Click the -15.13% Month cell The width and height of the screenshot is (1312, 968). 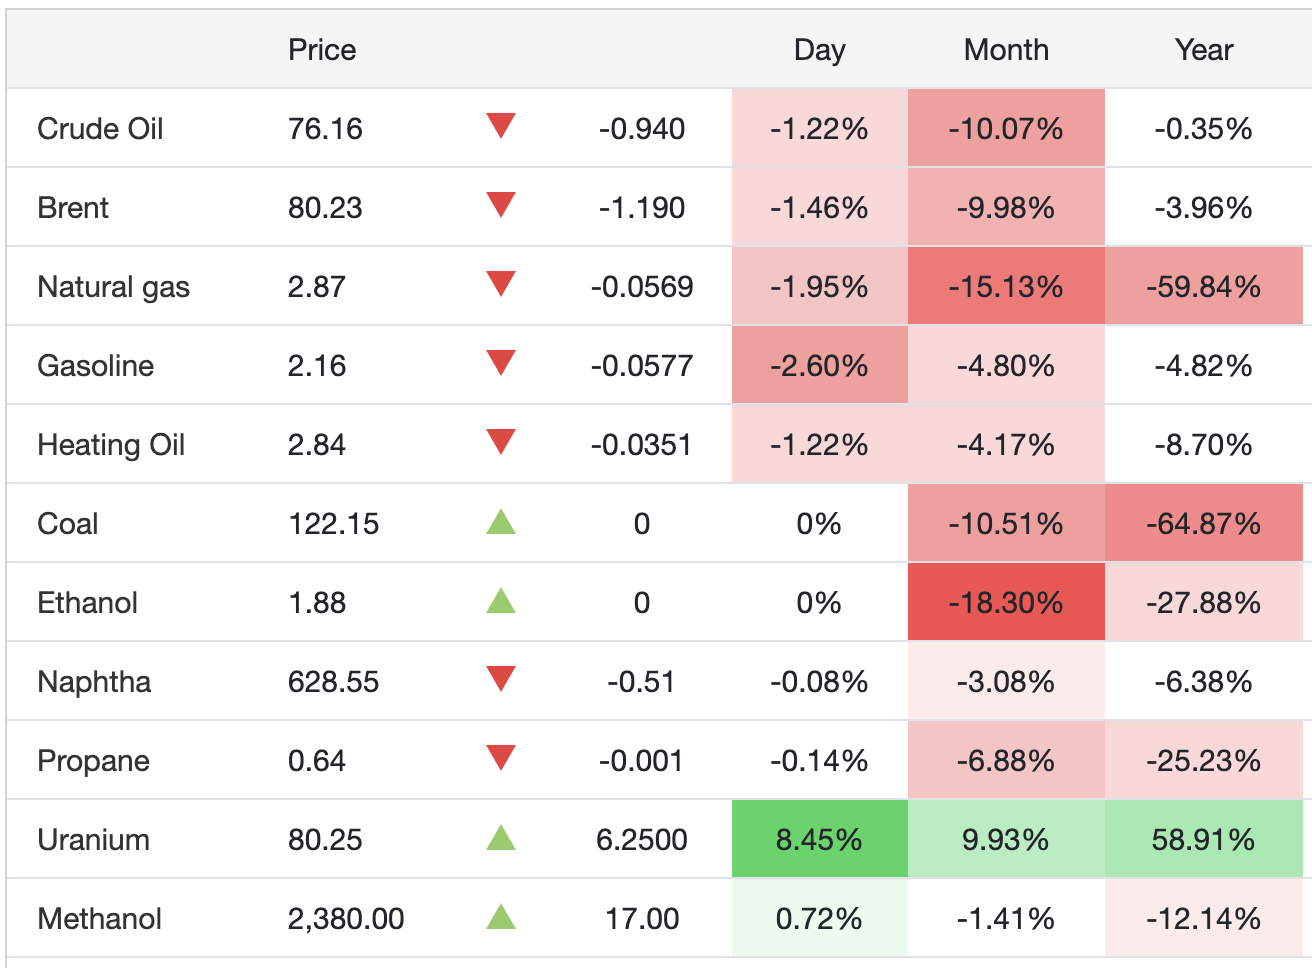coord(1006,286)
